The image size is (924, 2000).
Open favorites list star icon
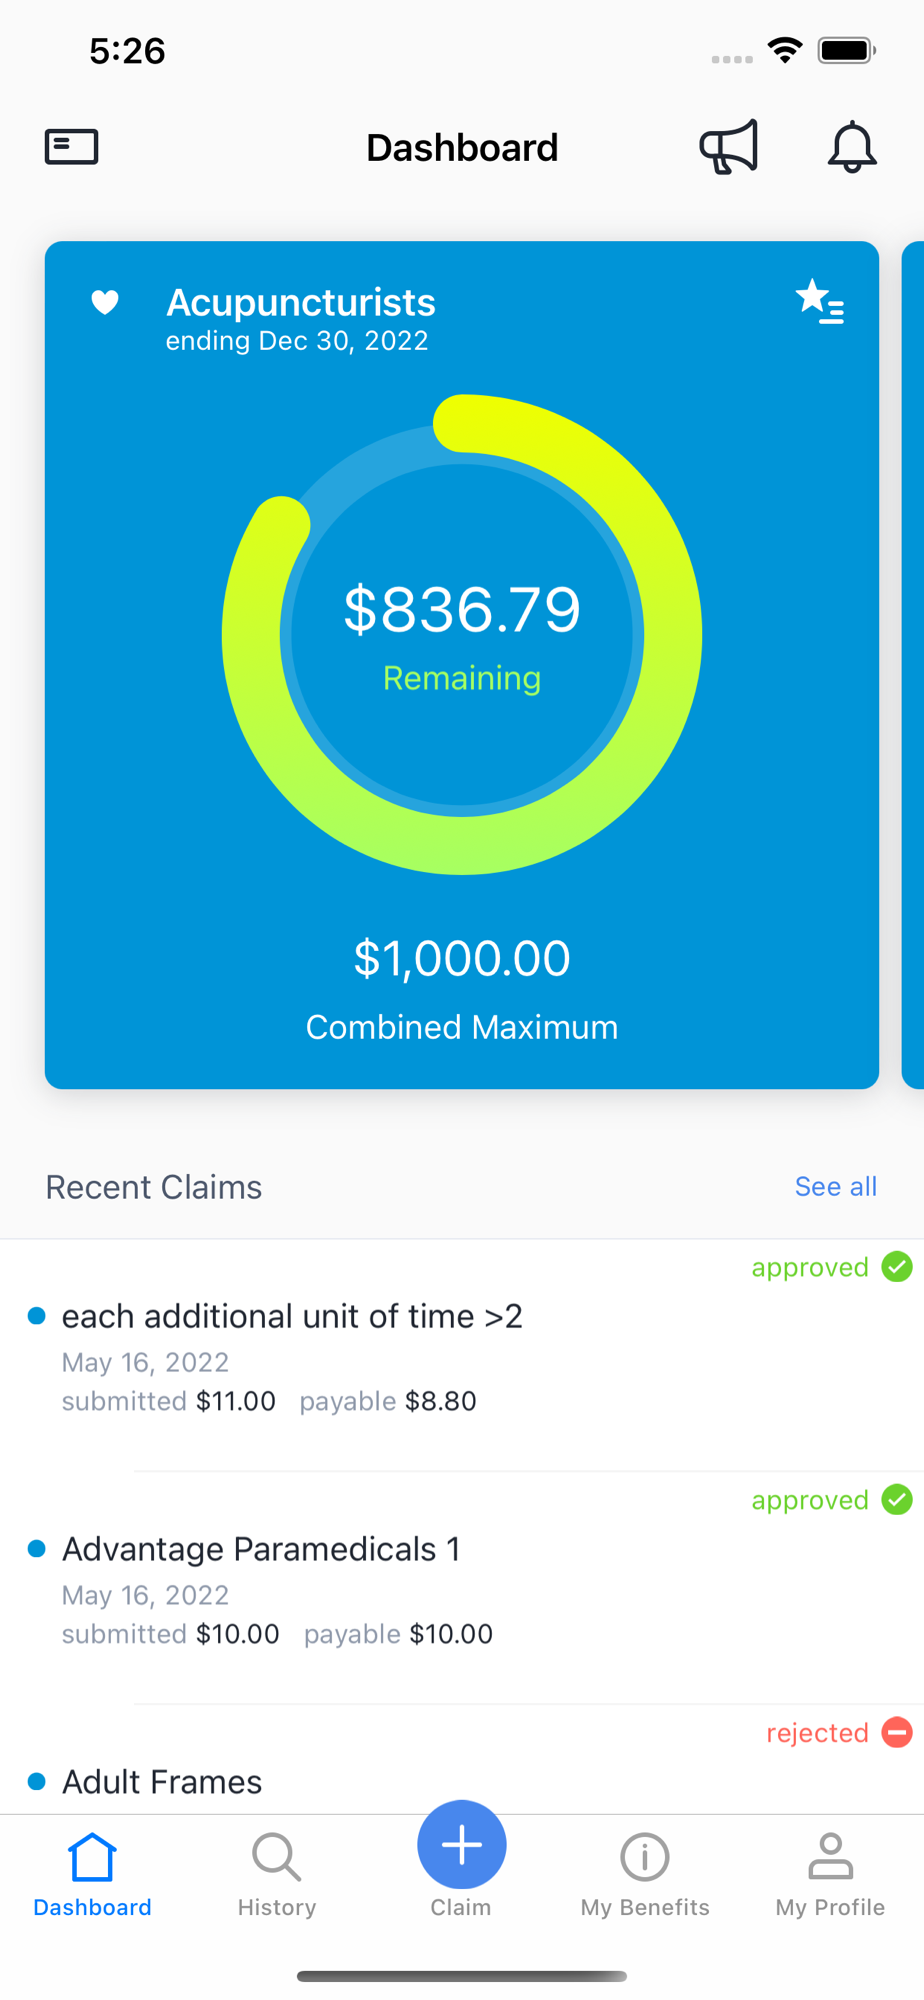pos(820,301)
